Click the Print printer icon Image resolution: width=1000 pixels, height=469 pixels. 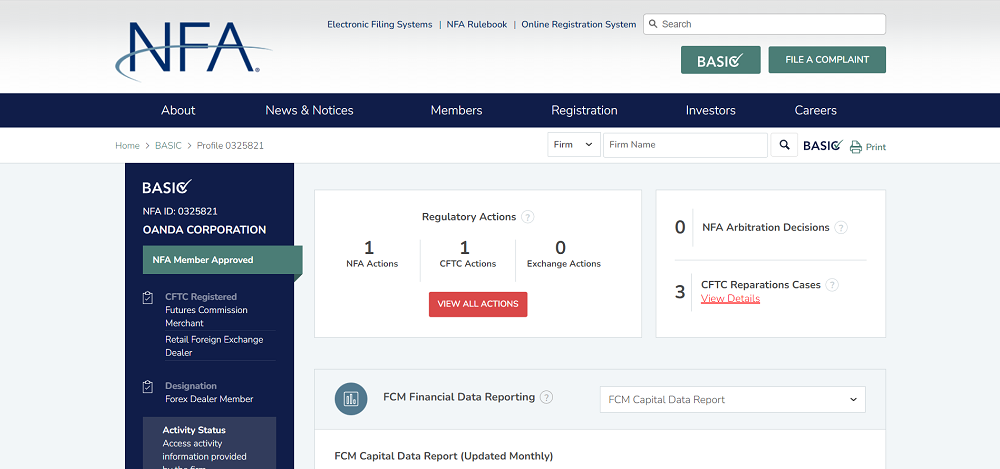point(856,147)
